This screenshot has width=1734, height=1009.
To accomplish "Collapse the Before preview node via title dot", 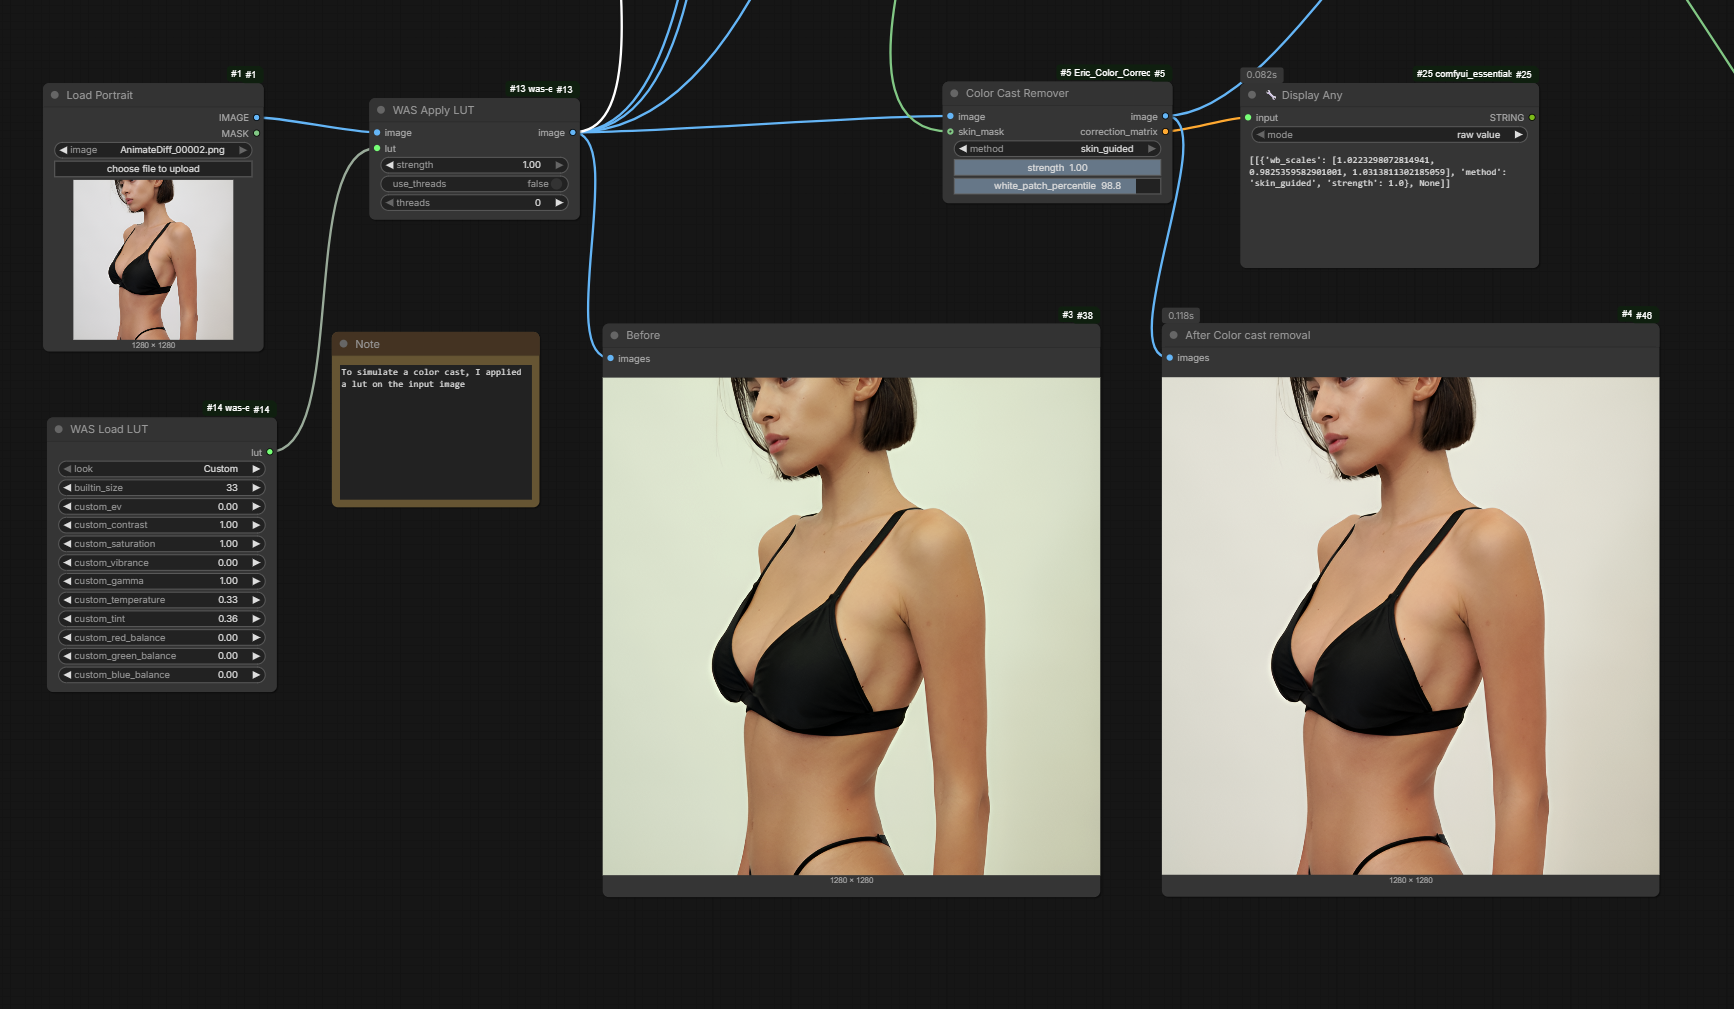I will pyautogui.click(x=614, y=335).
